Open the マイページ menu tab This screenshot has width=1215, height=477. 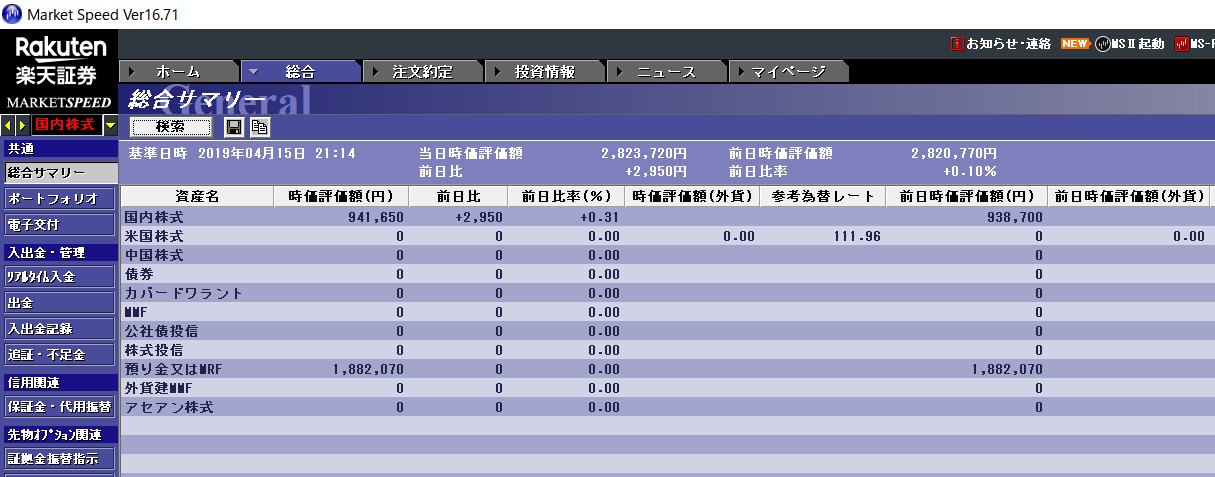click(788, 72)
